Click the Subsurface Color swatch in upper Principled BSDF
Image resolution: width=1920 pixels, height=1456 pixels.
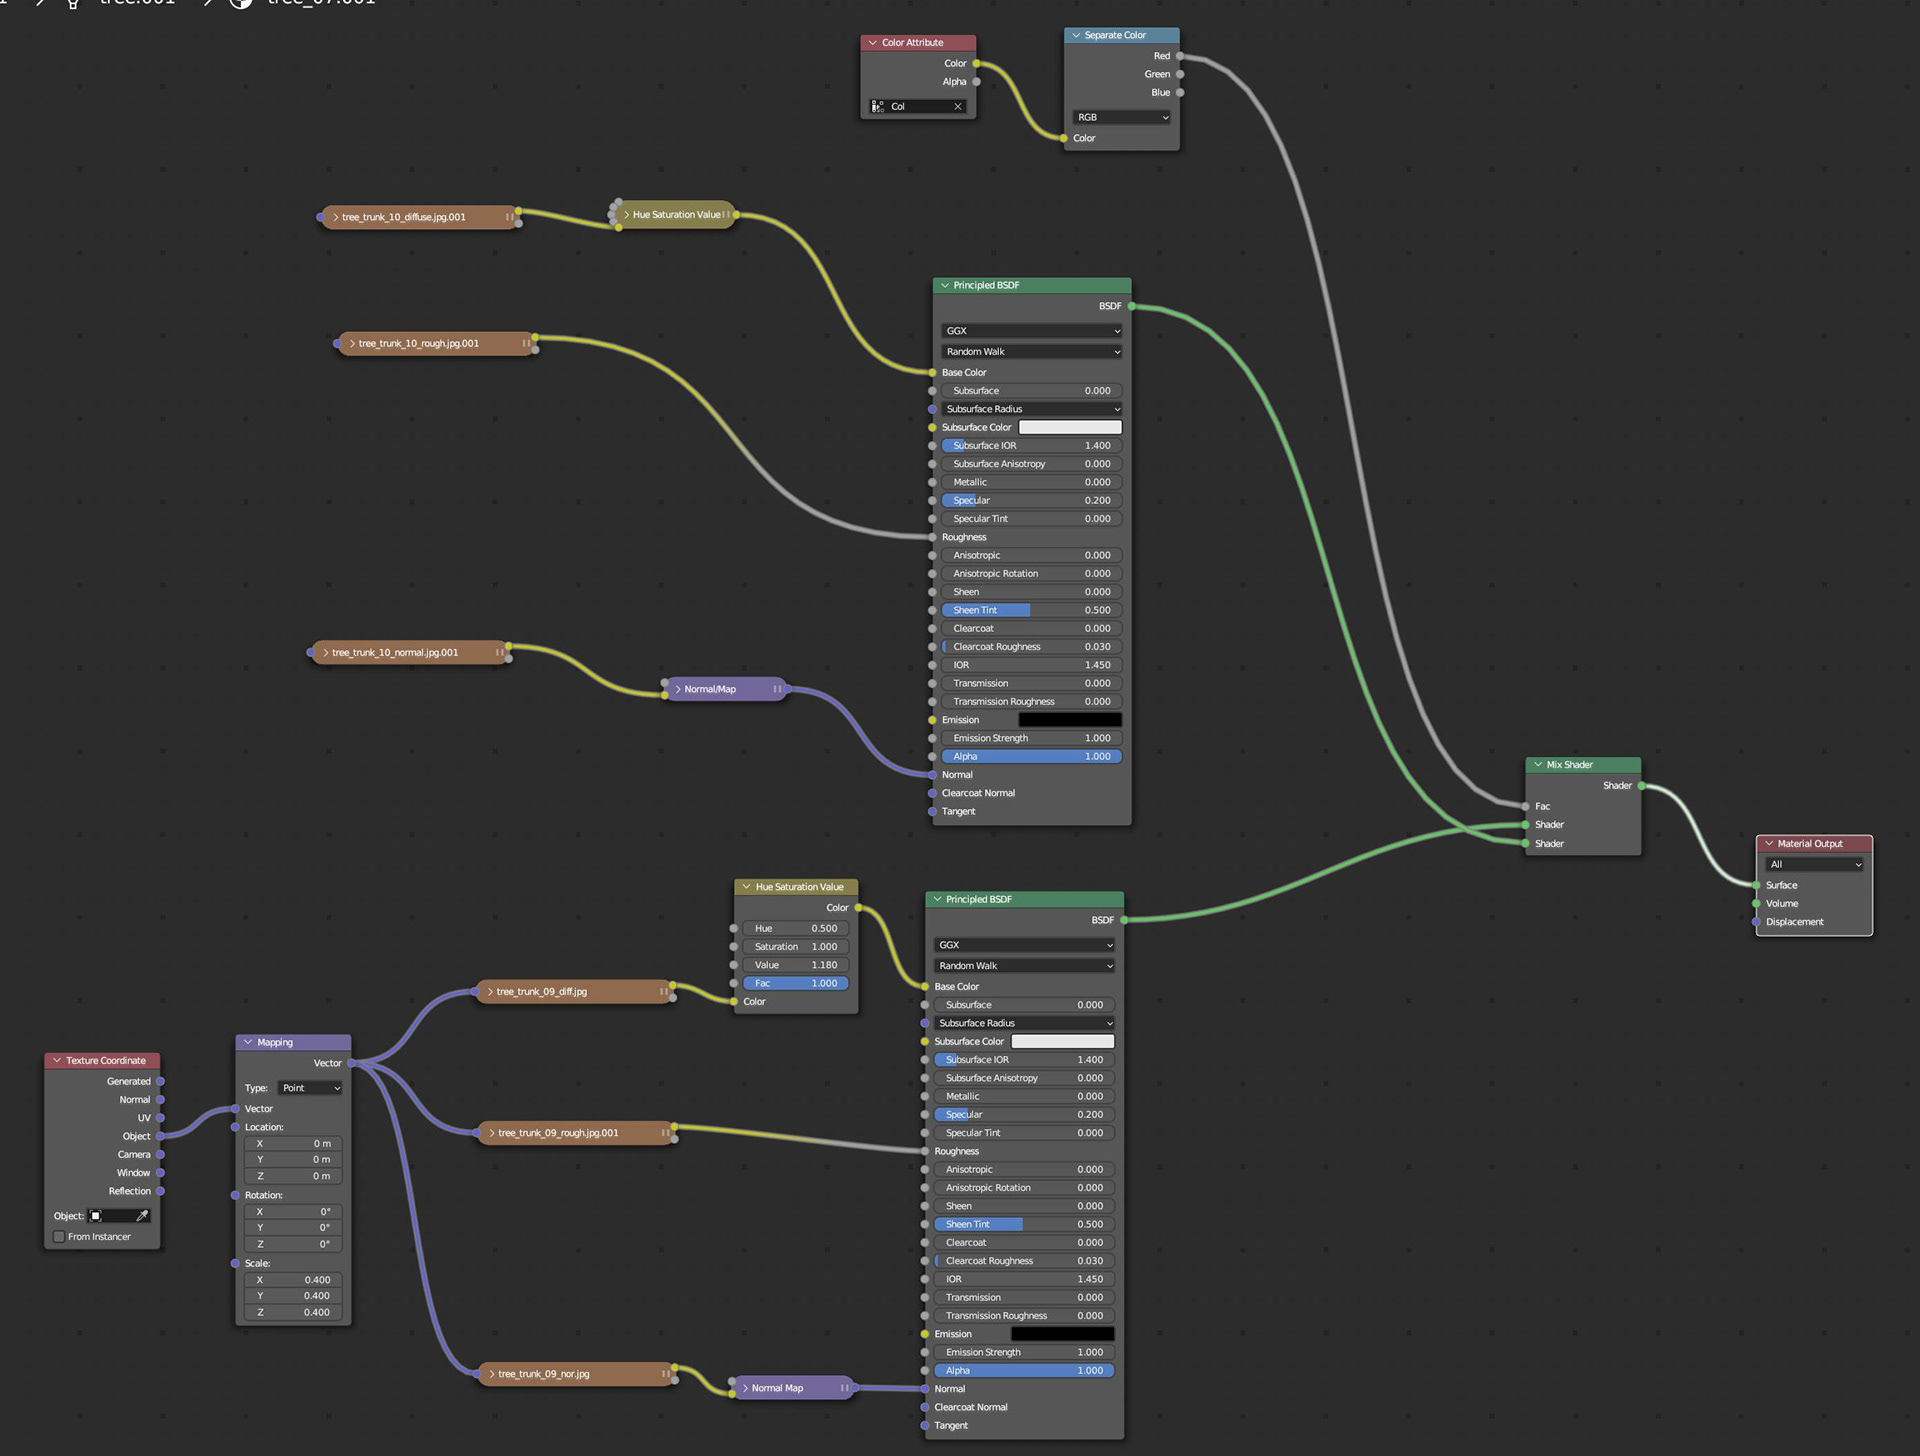1069,428
